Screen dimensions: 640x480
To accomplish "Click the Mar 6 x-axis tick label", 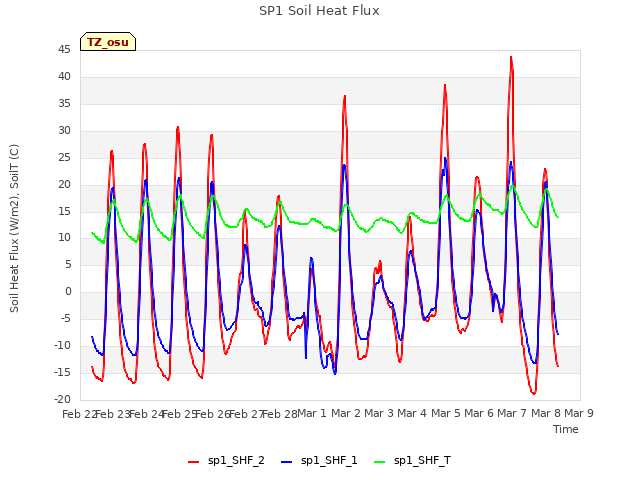I will pos(479,413).
